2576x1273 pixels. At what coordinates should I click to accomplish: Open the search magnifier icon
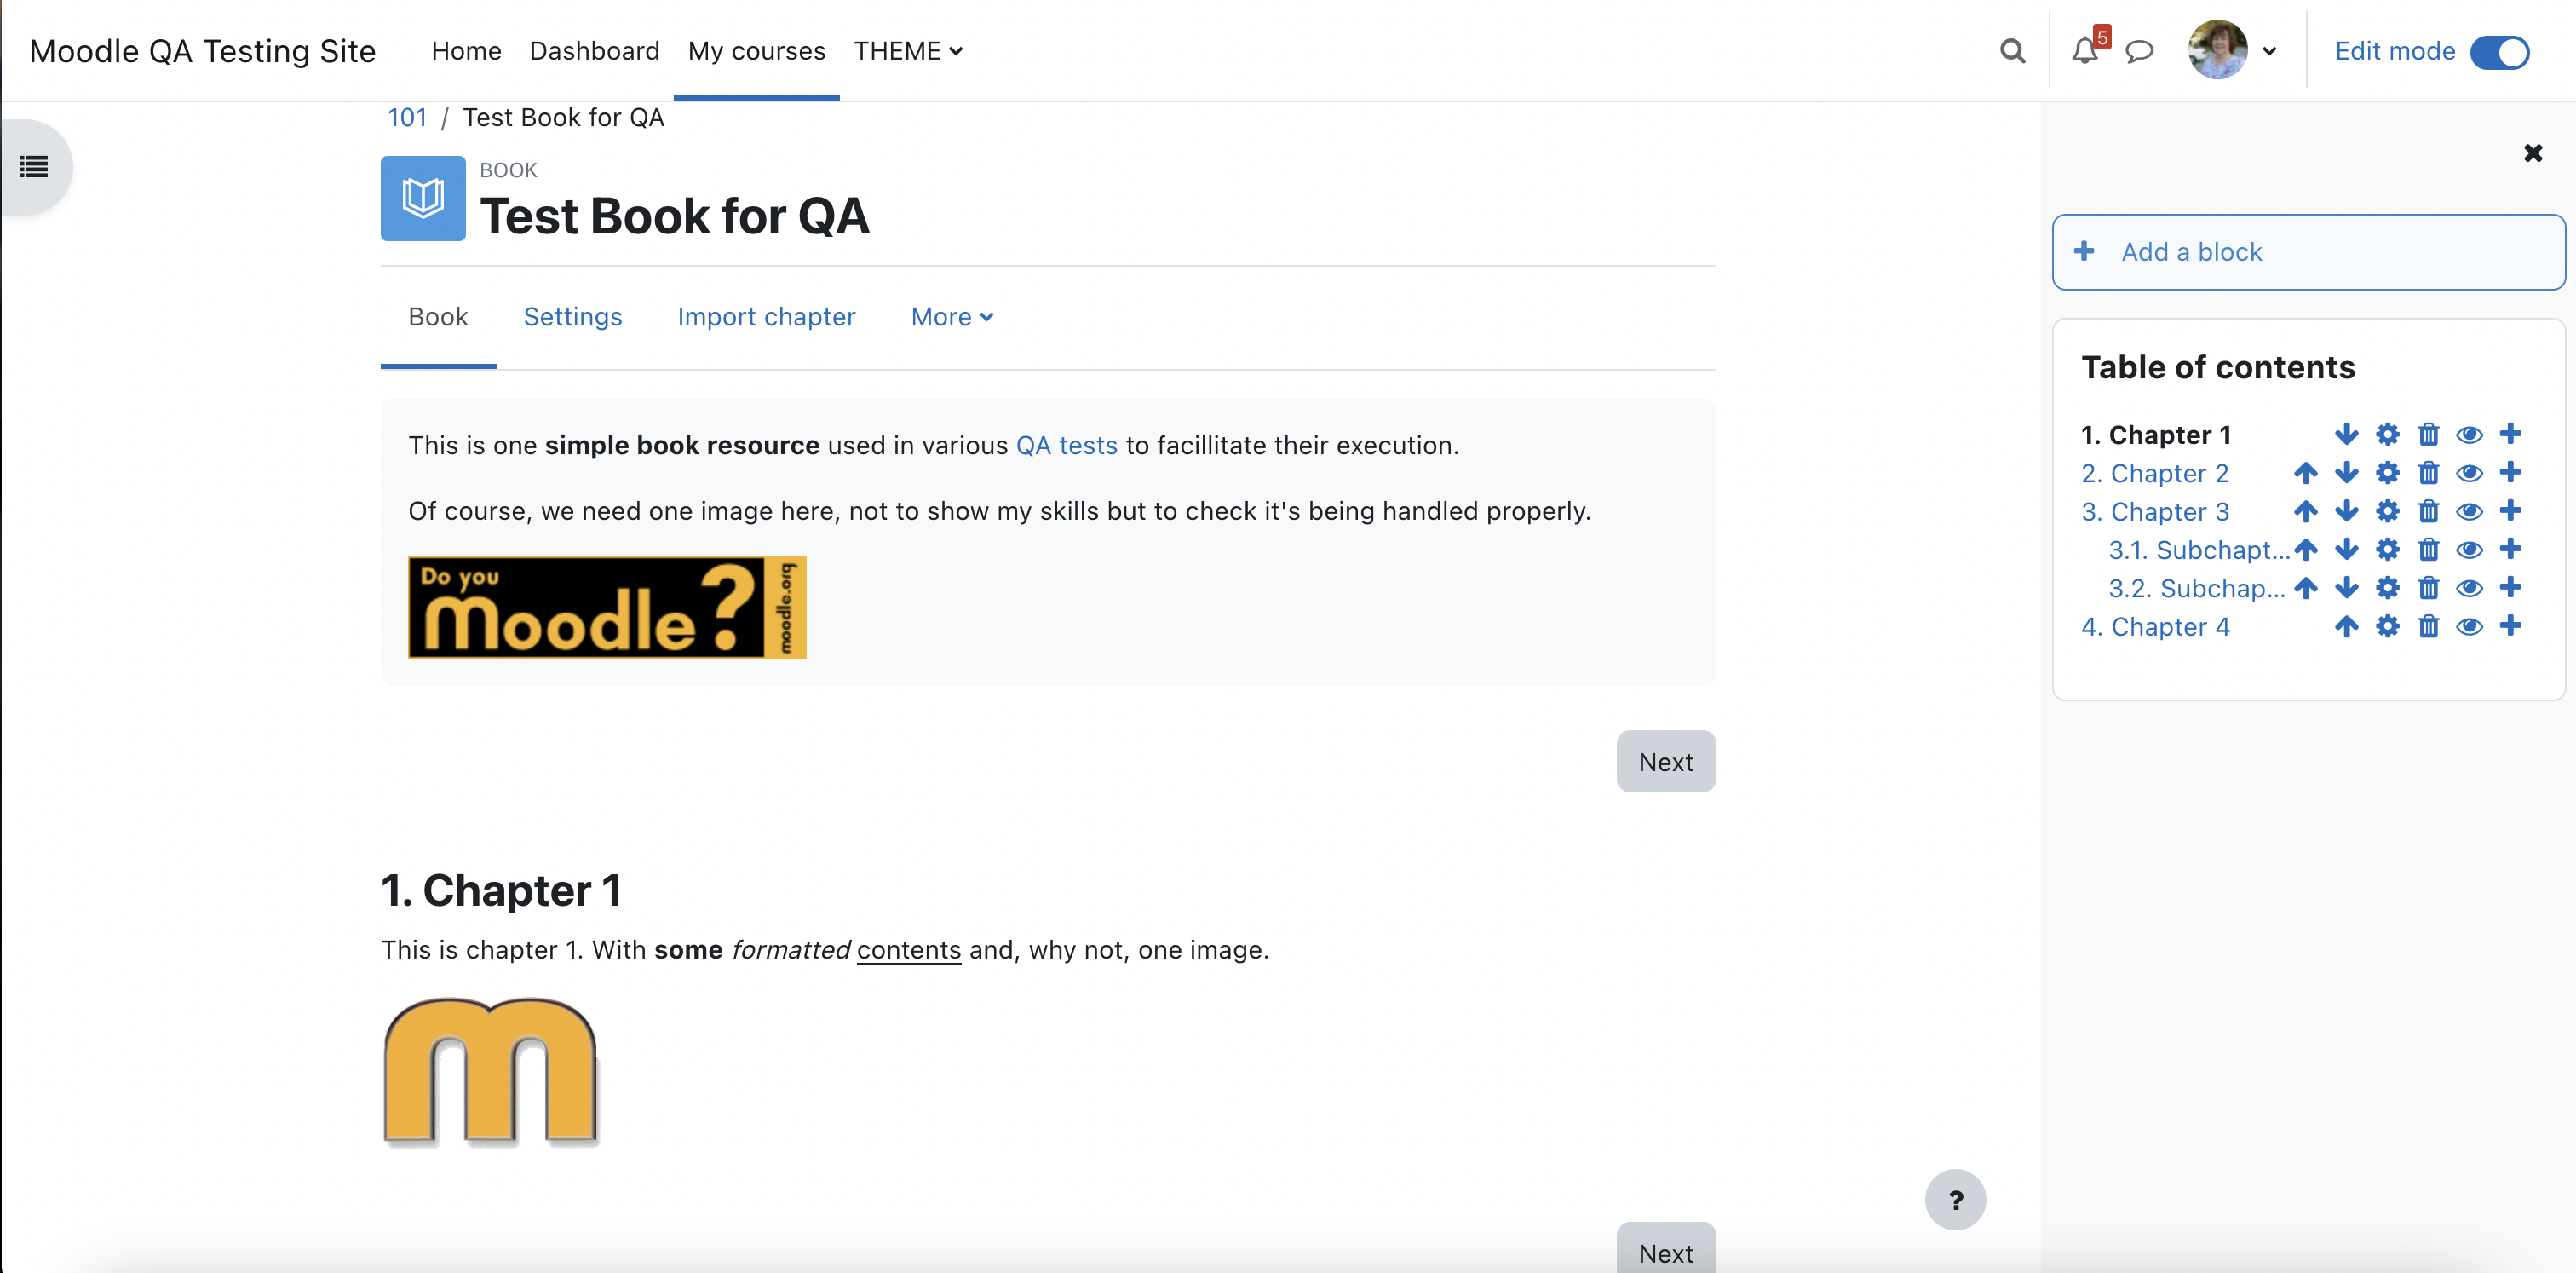click(2012, 51)
